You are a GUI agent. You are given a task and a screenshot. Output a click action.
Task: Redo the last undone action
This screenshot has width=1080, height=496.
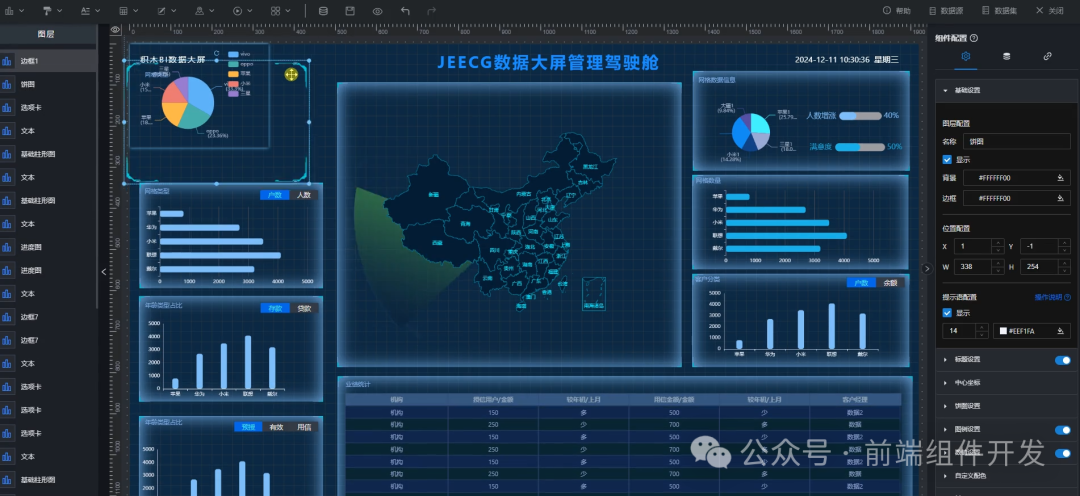click(x=432, y=11)
